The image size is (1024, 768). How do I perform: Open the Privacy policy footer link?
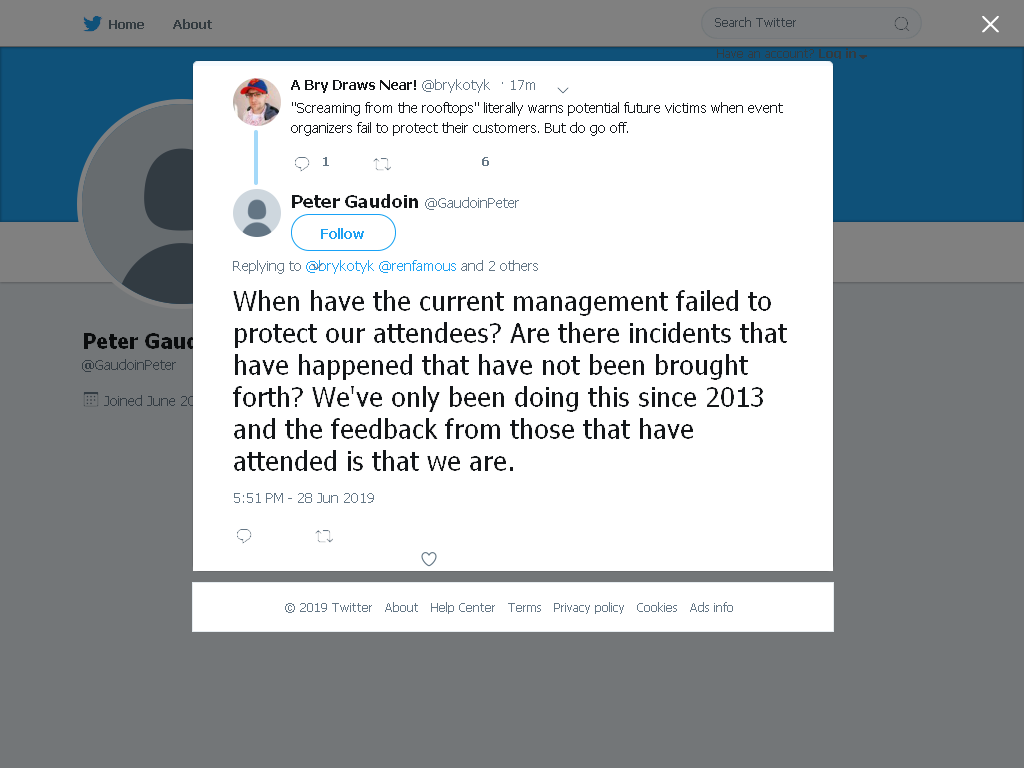(588, 607)
